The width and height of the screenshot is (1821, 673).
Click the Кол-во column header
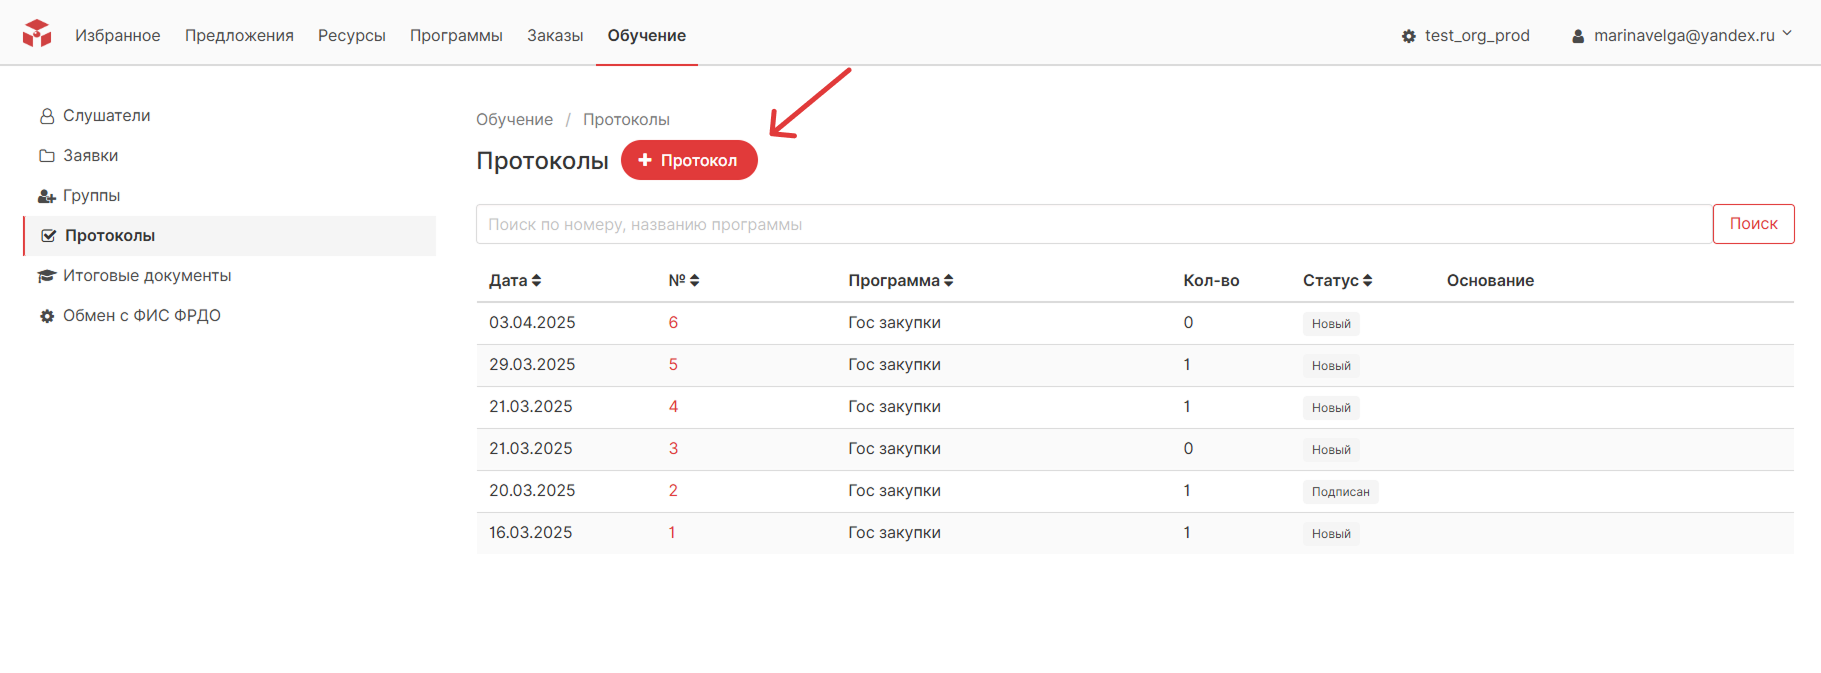tap(1211, 281)
